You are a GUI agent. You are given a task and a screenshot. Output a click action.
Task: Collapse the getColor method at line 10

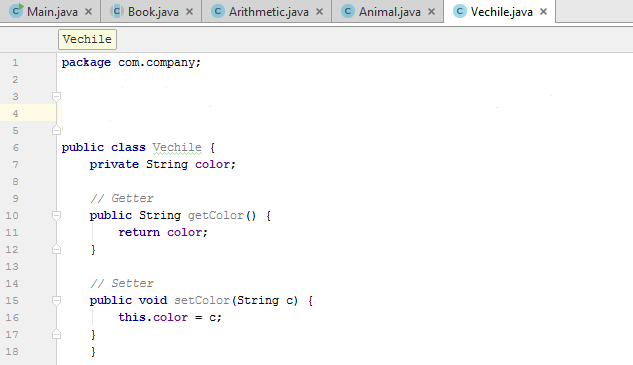pyautogui.click(x=57, y=215)
